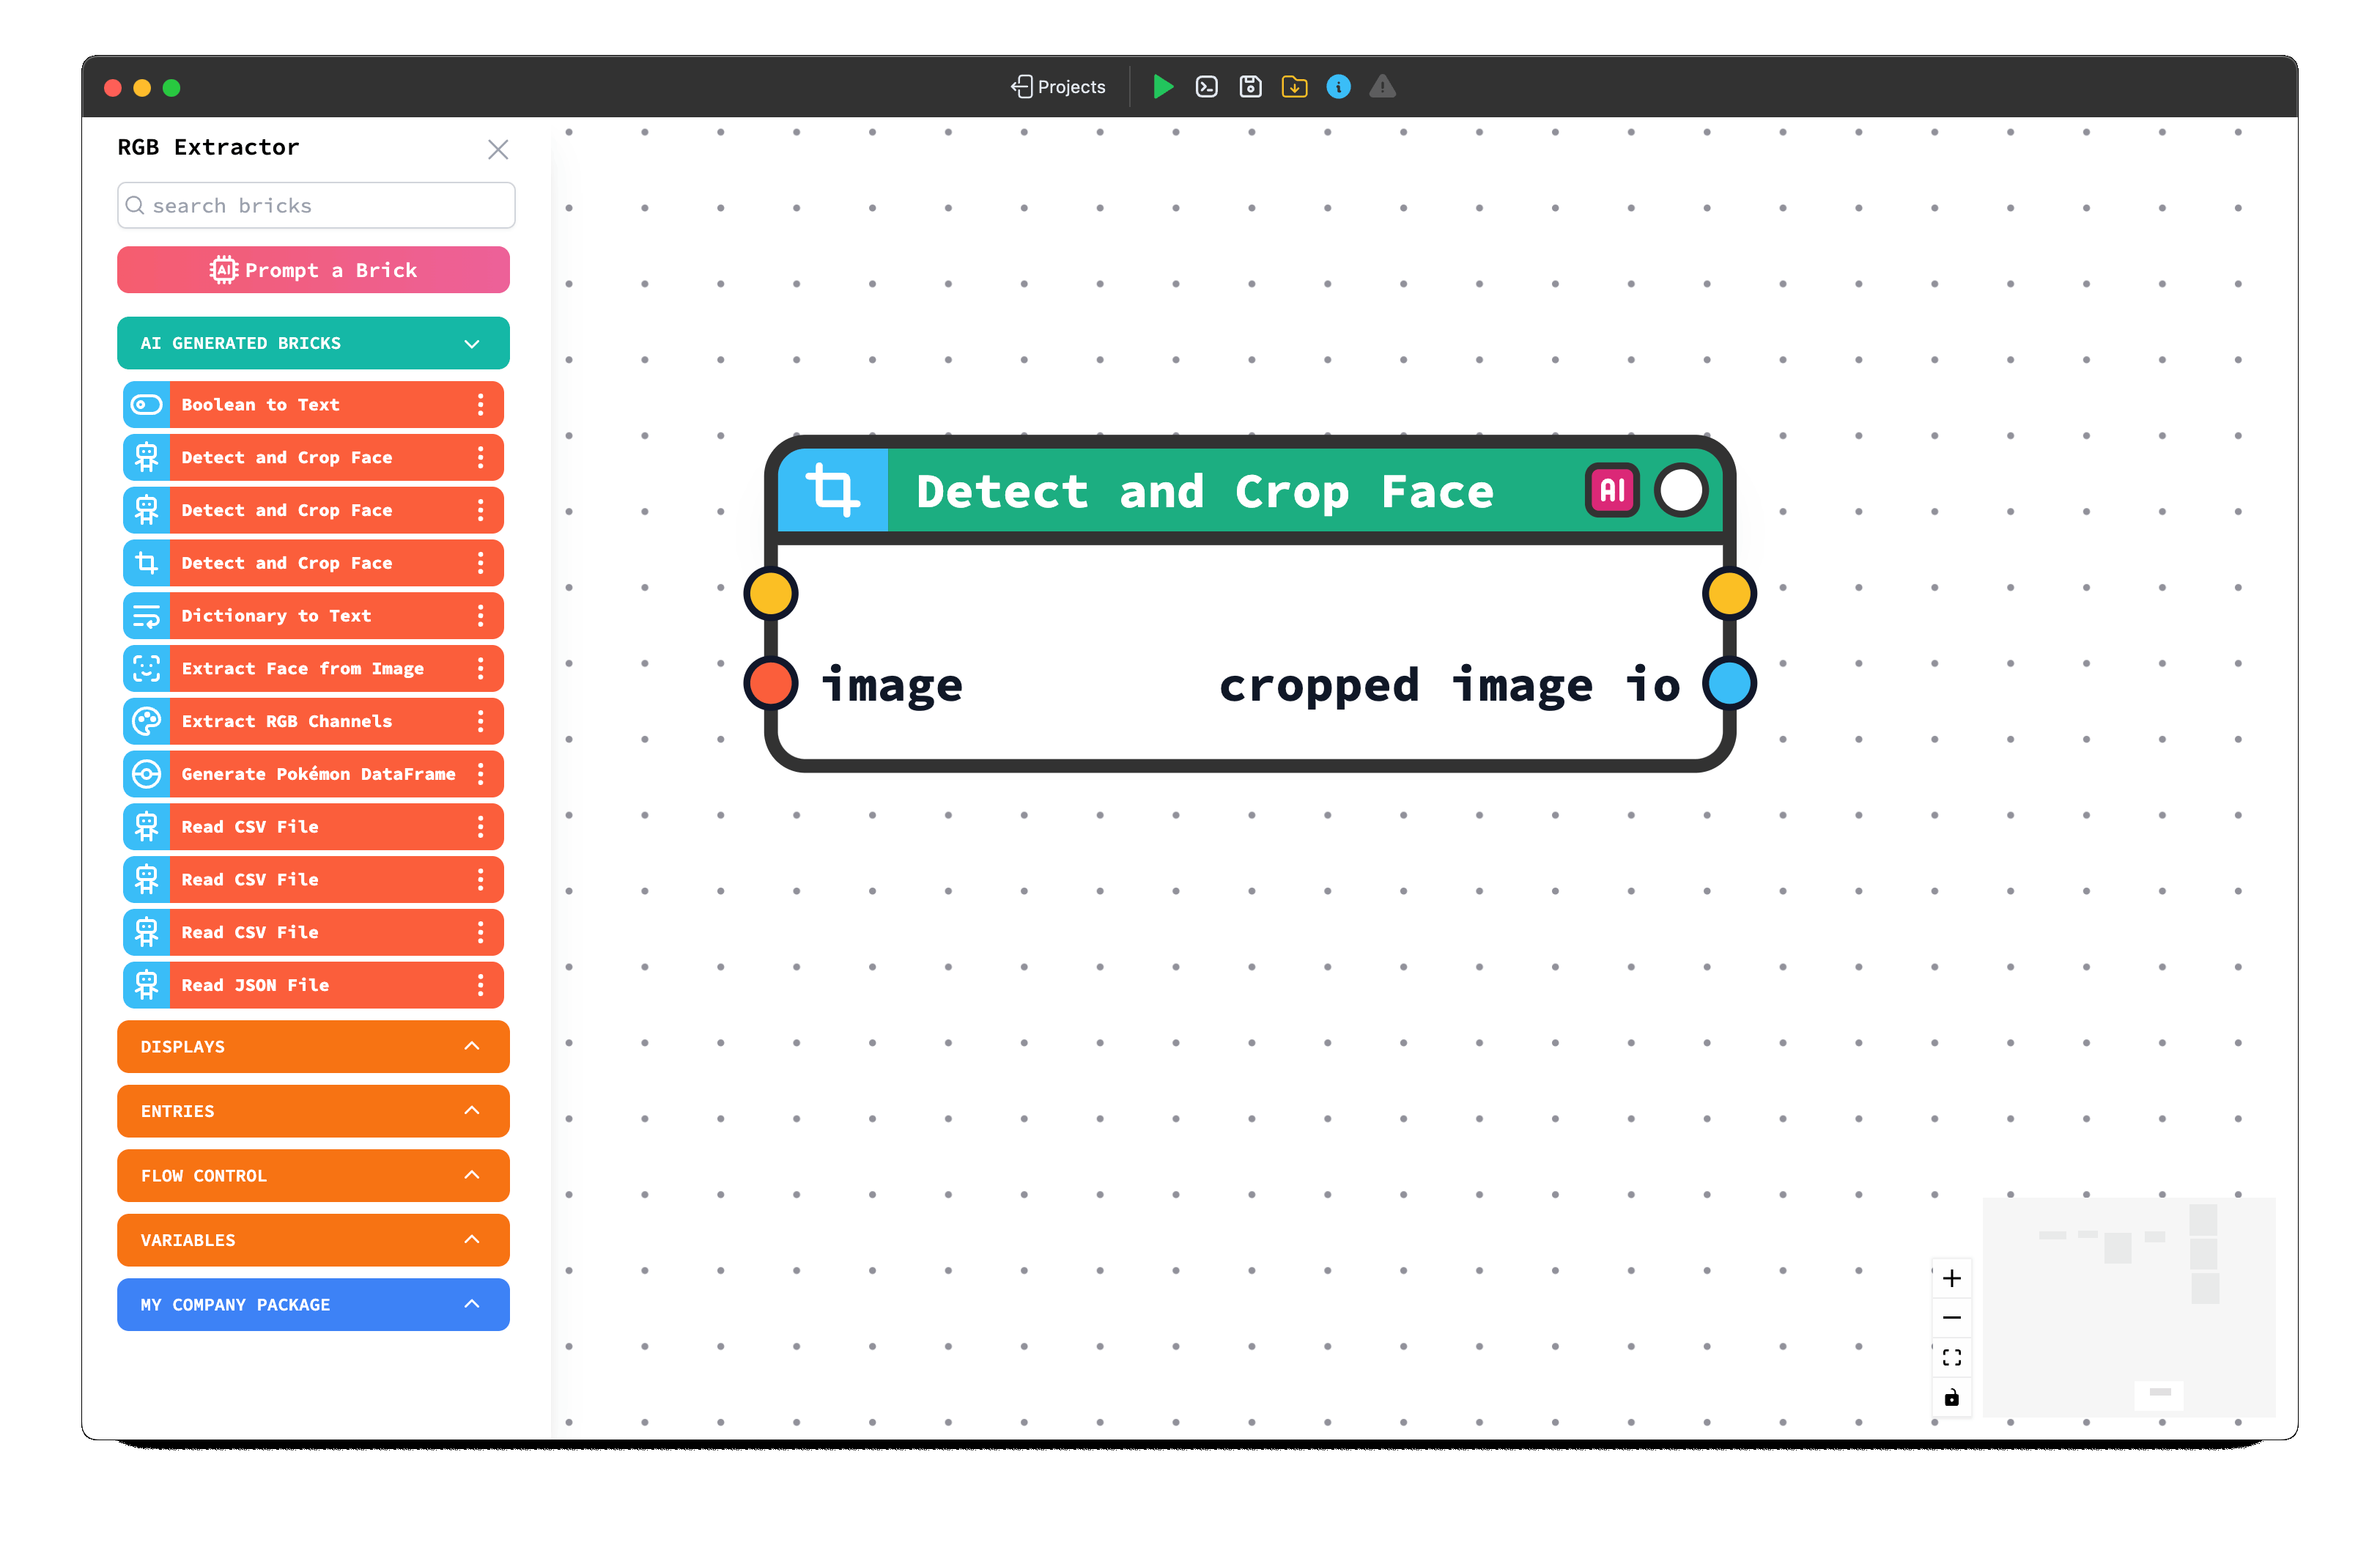Open the blue info icon
The image size is (2380, 1548).
click(1338, 87)
